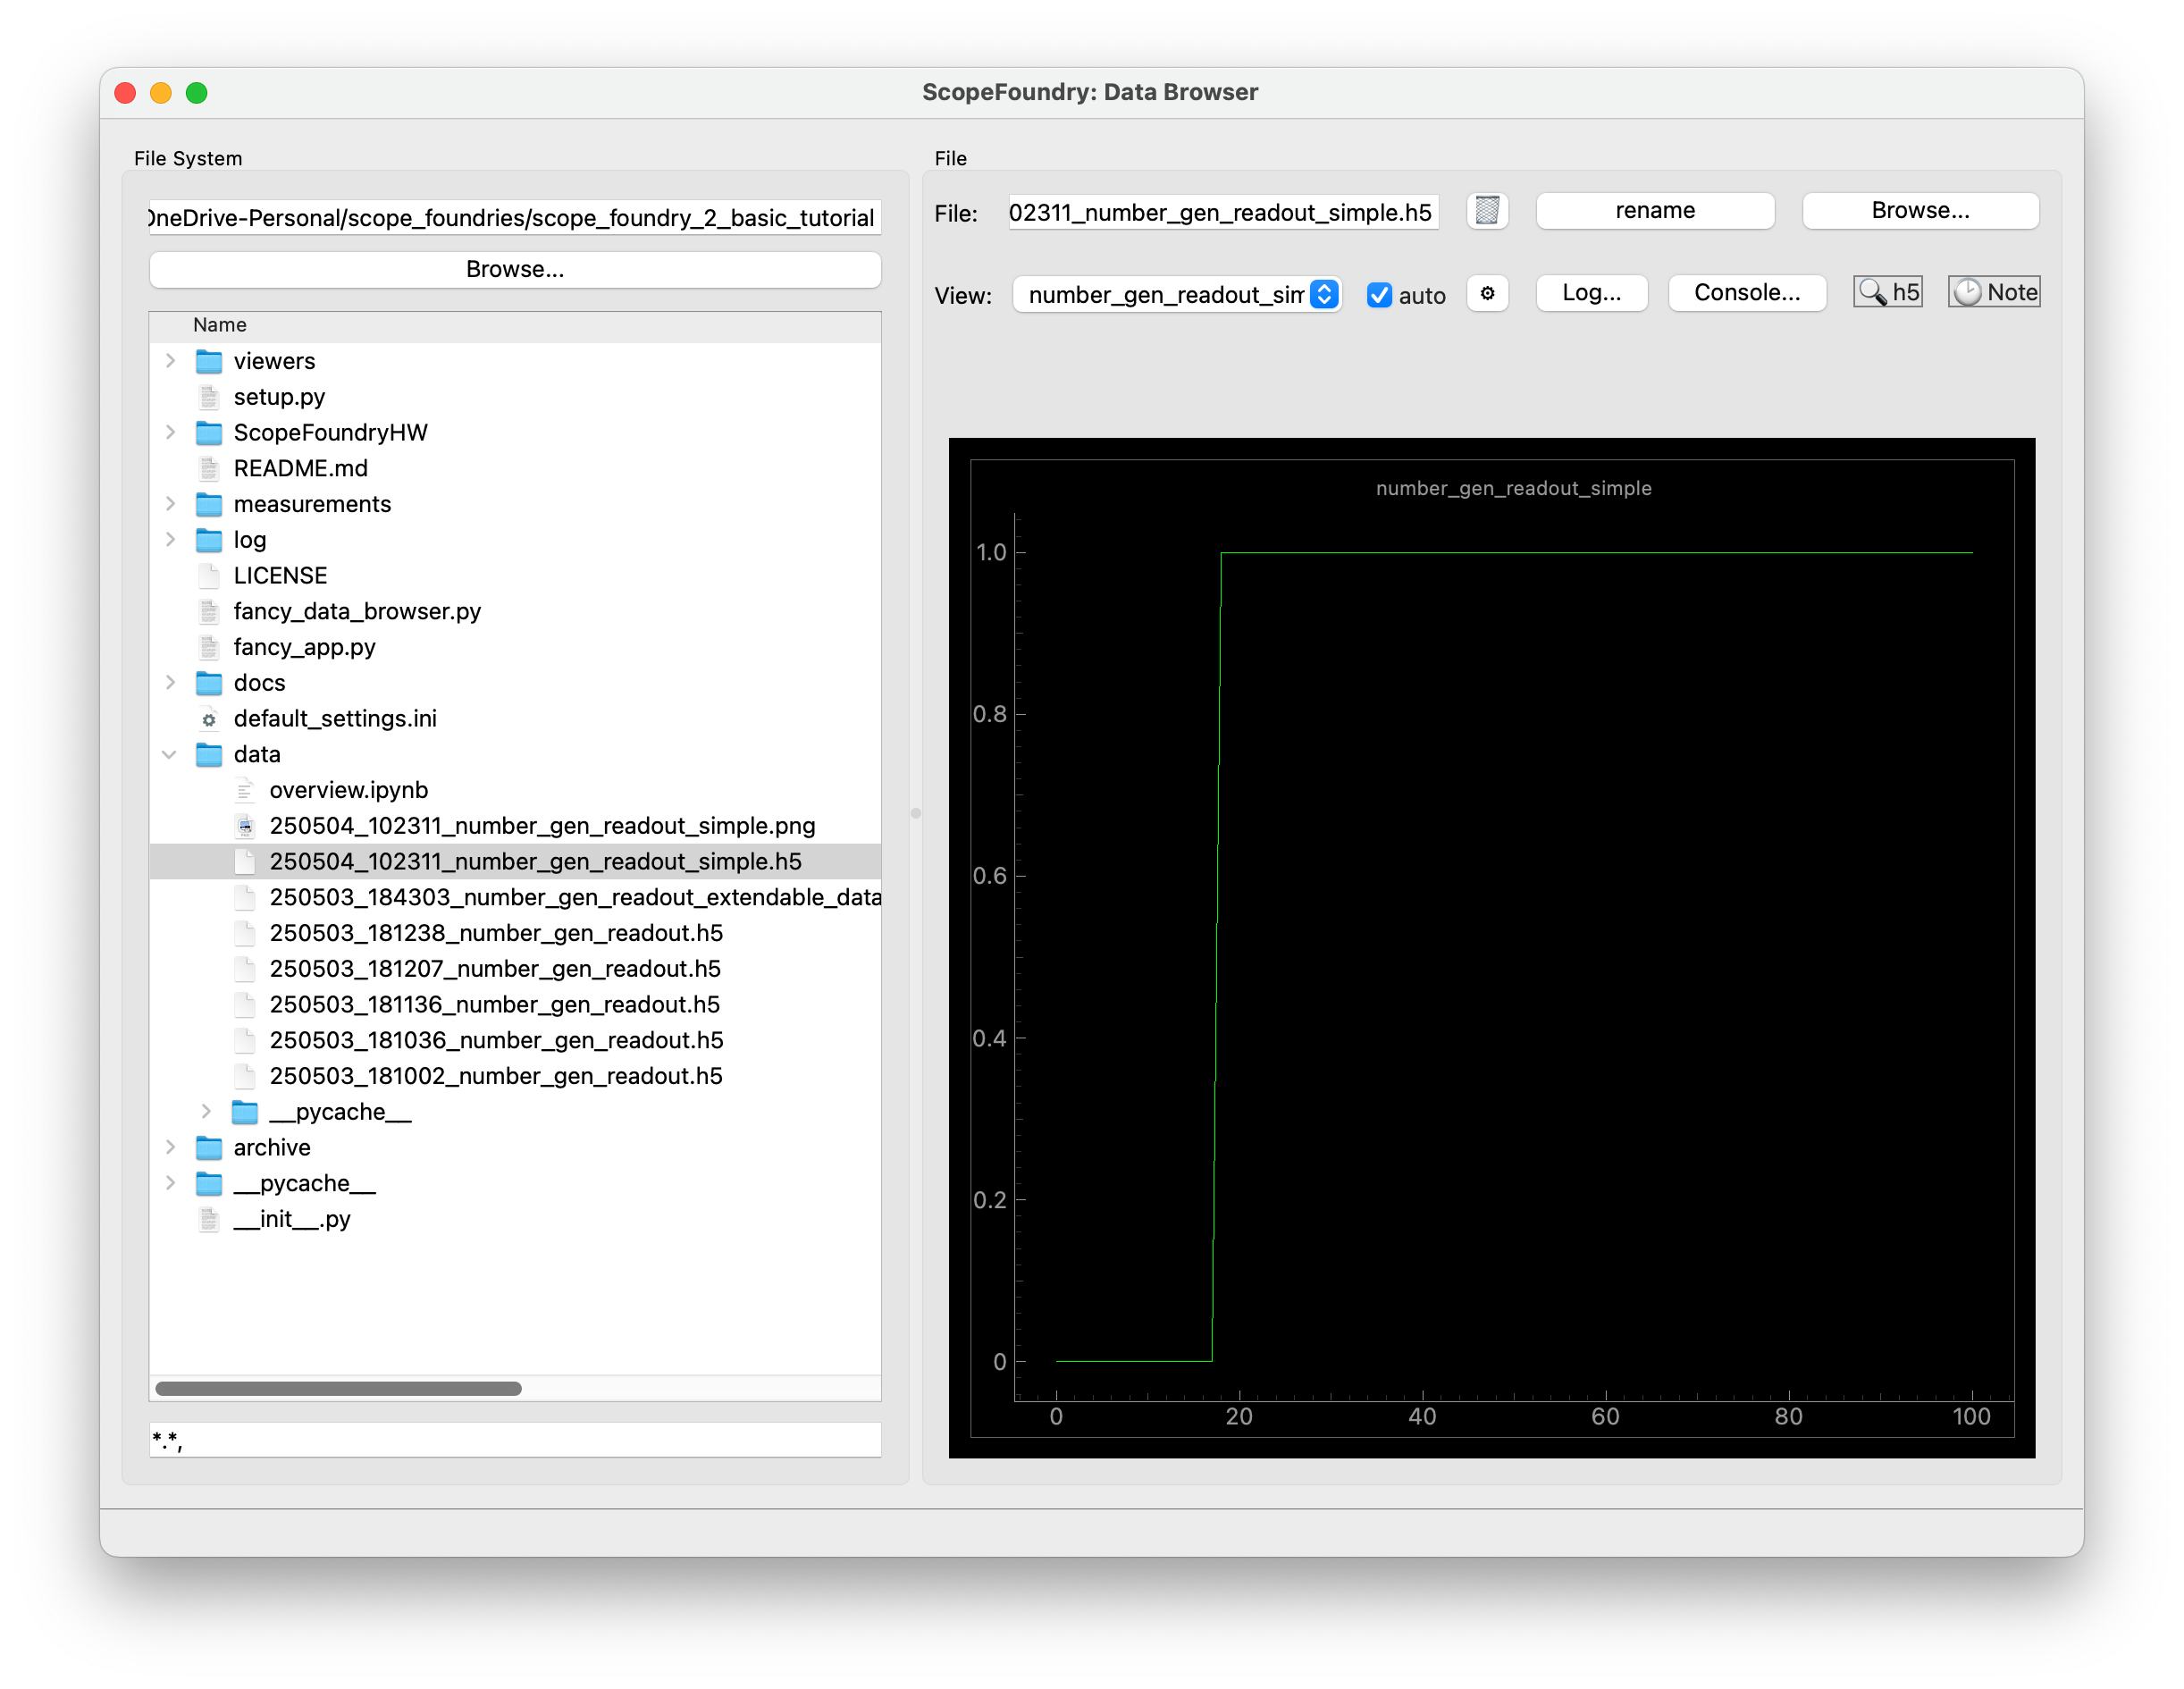2184x1689 pixels.
Task: Toggle the auto checkbox
Action: [x=1379, y=295]
